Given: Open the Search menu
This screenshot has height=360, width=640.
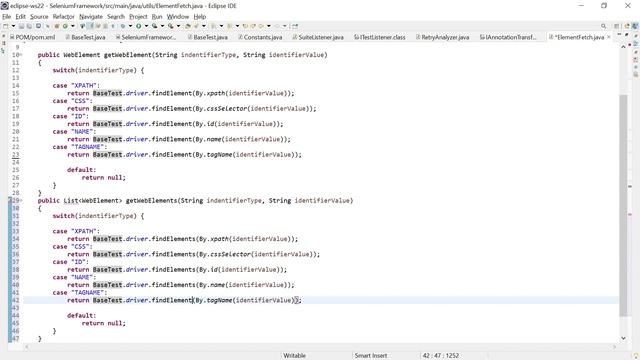Looking at the screenshot, I should [116, 17].
